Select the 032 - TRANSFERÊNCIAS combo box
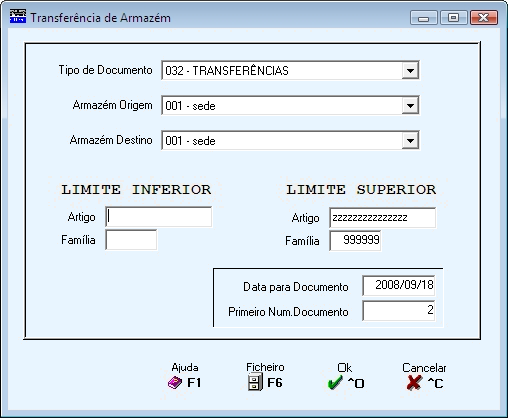This screenshot has height=418, width=508. pos(290,70)
